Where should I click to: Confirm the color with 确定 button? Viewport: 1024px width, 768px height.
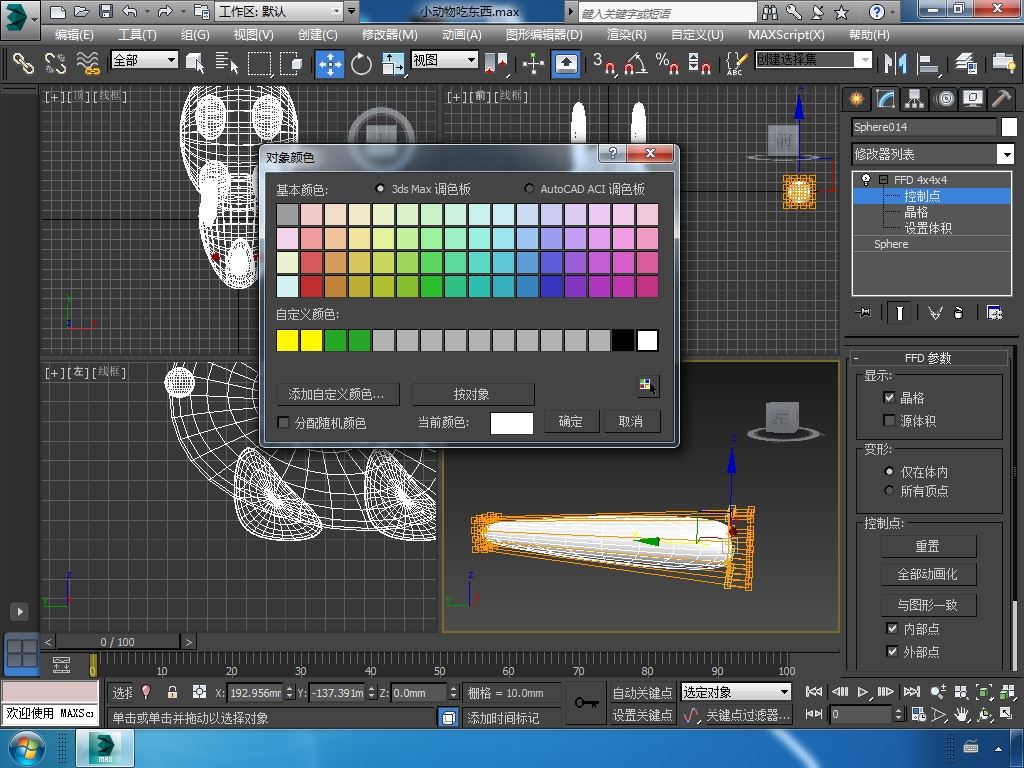click(571, 421)
